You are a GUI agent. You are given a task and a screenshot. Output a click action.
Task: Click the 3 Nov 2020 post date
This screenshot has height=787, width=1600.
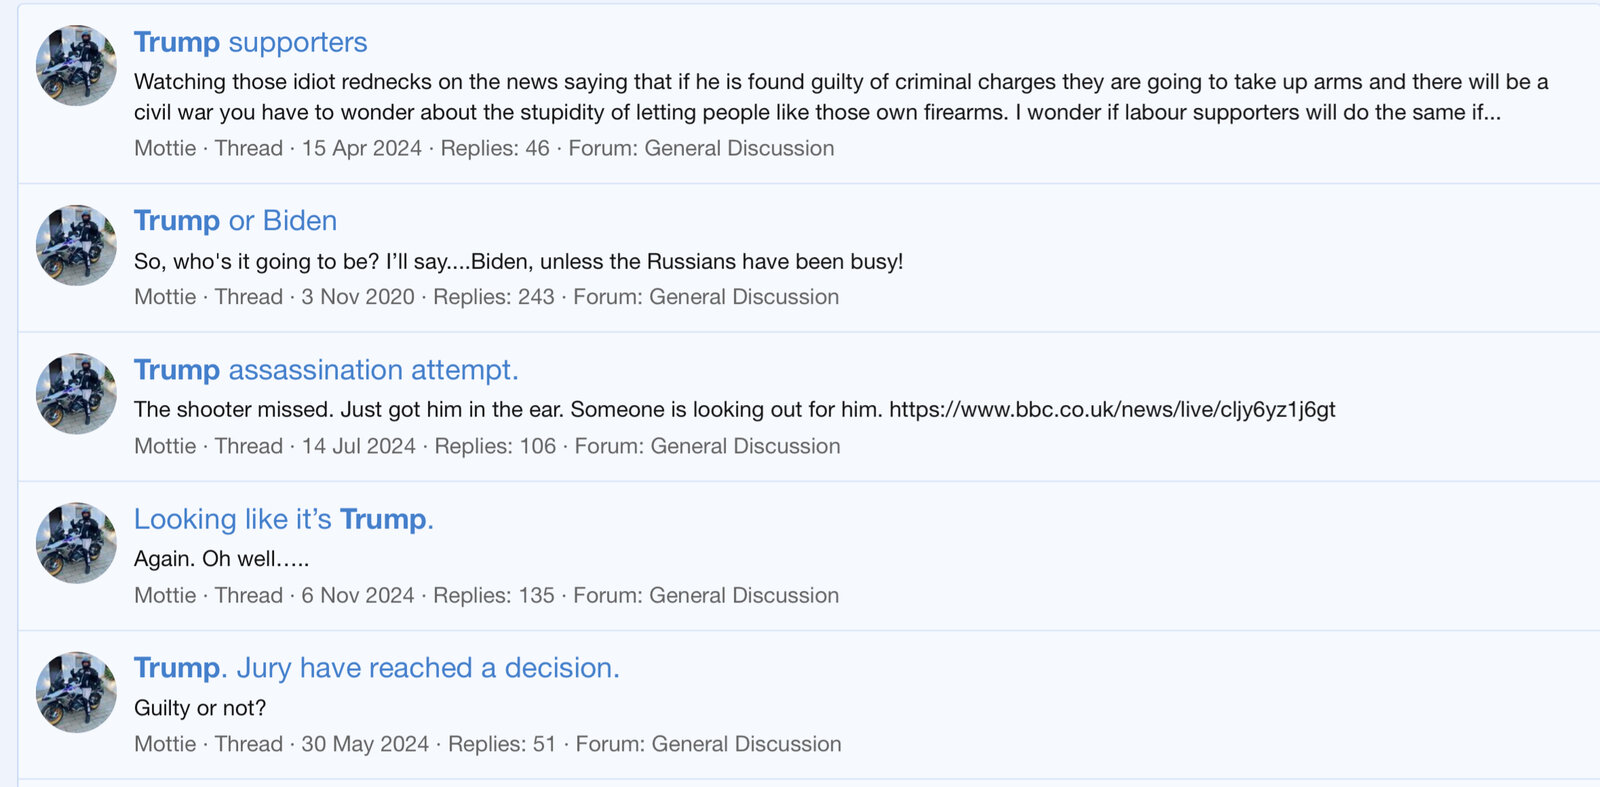coord(357,297)
